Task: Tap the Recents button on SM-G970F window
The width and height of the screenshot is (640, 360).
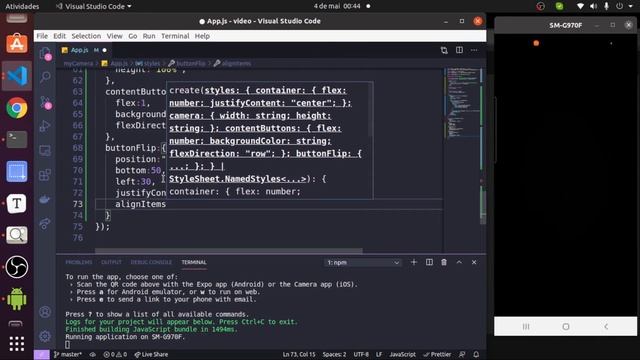Action: coord(526,327)
